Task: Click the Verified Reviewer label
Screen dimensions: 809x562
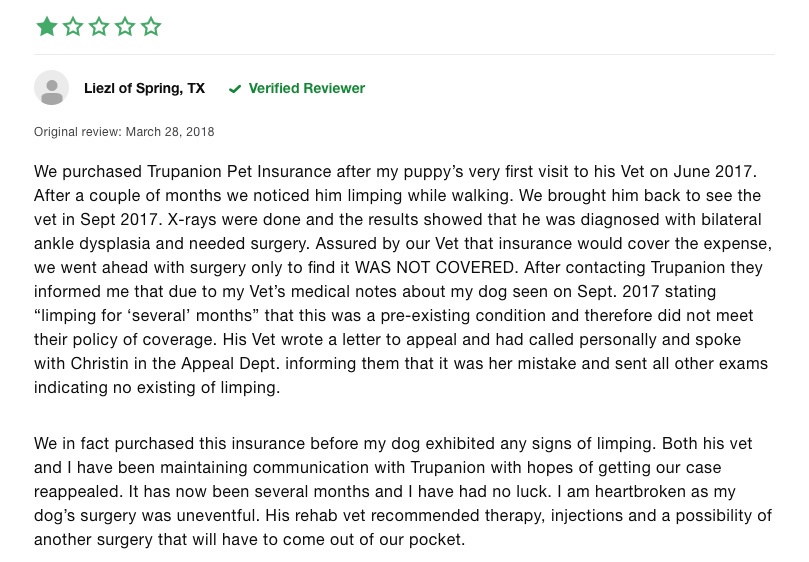Action: pyautogui.click(x=306, y=88)
